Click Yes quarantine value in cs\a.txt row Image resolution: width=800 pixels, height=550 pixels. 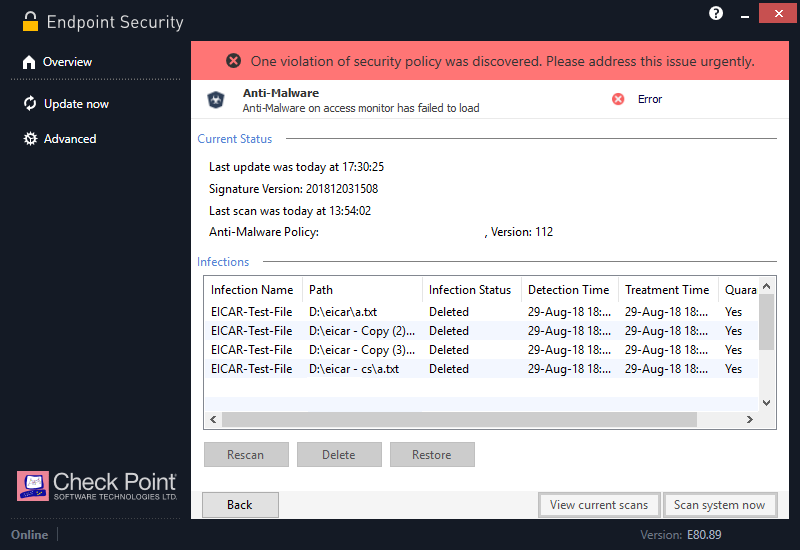[733, 368]
